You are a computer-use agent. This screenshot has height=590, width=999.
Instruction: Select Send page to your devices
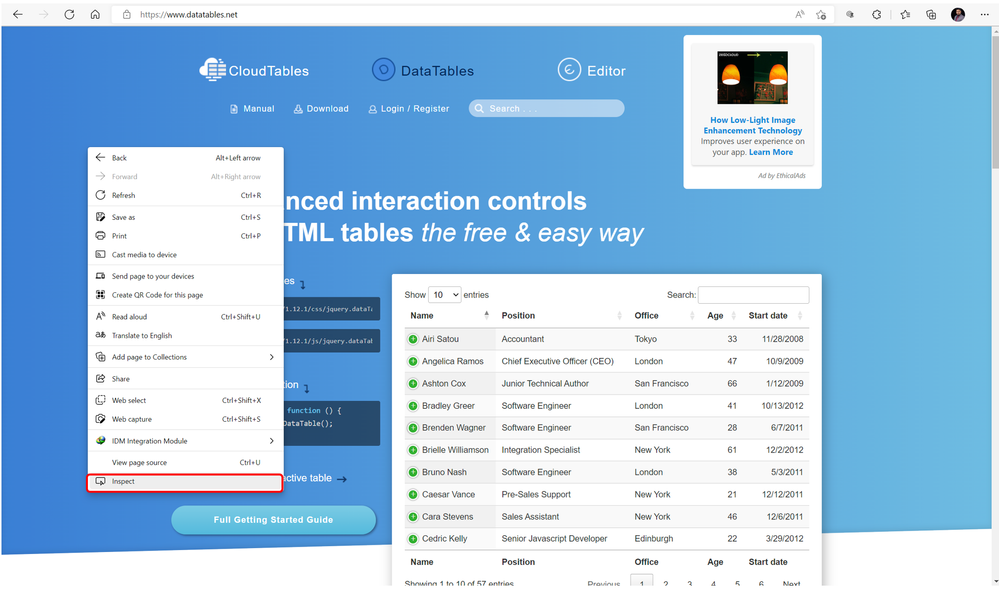click(185, 276)
